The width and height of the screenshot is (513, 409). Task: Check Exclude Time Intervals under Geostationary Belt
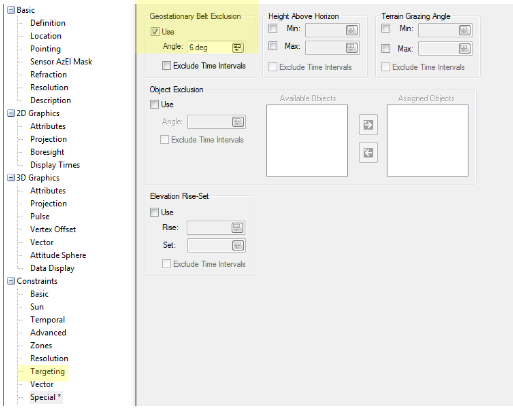coord(166,65)
